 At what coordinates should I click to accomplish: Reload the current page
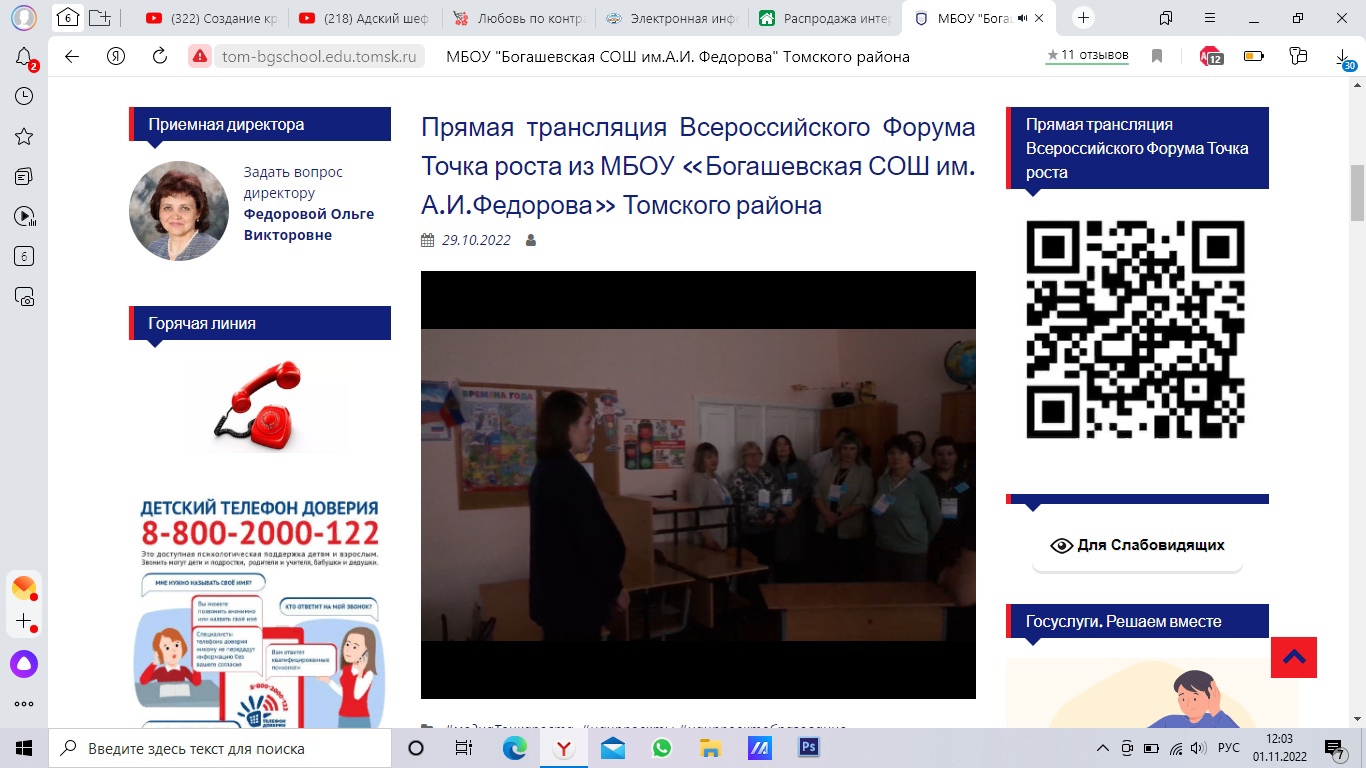tap(160, 57)
